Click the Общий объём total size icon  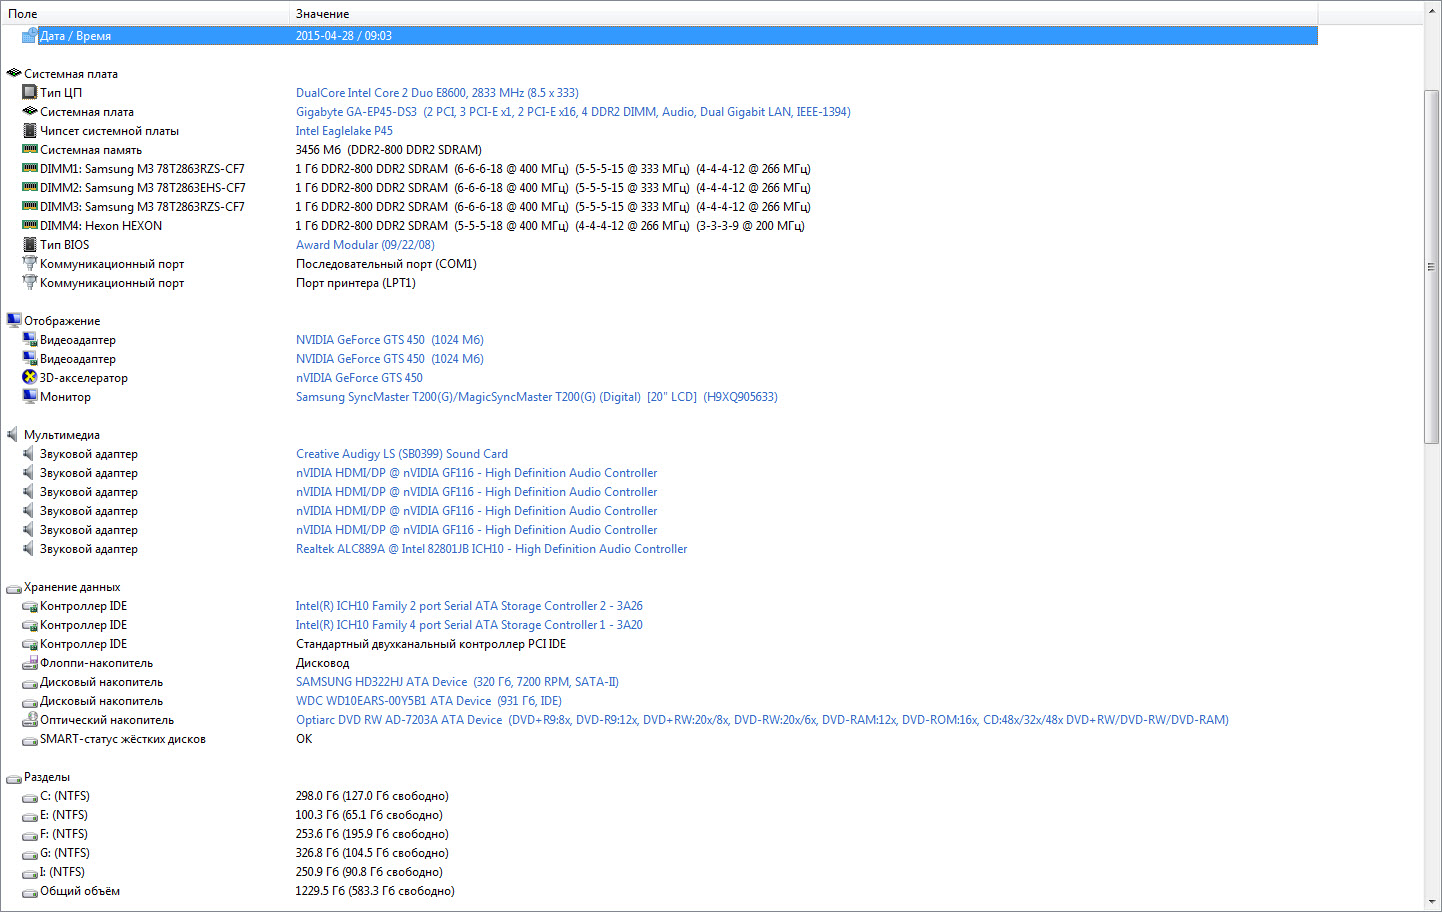tap(30, 891)
